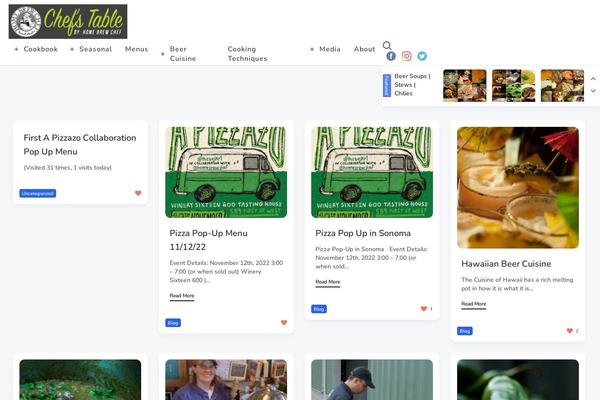The height and width of the screenshot is (400, 600).
Task: Open the Pizza Pop-Up Menu 11/12/22 title
Action: point(209,240)
